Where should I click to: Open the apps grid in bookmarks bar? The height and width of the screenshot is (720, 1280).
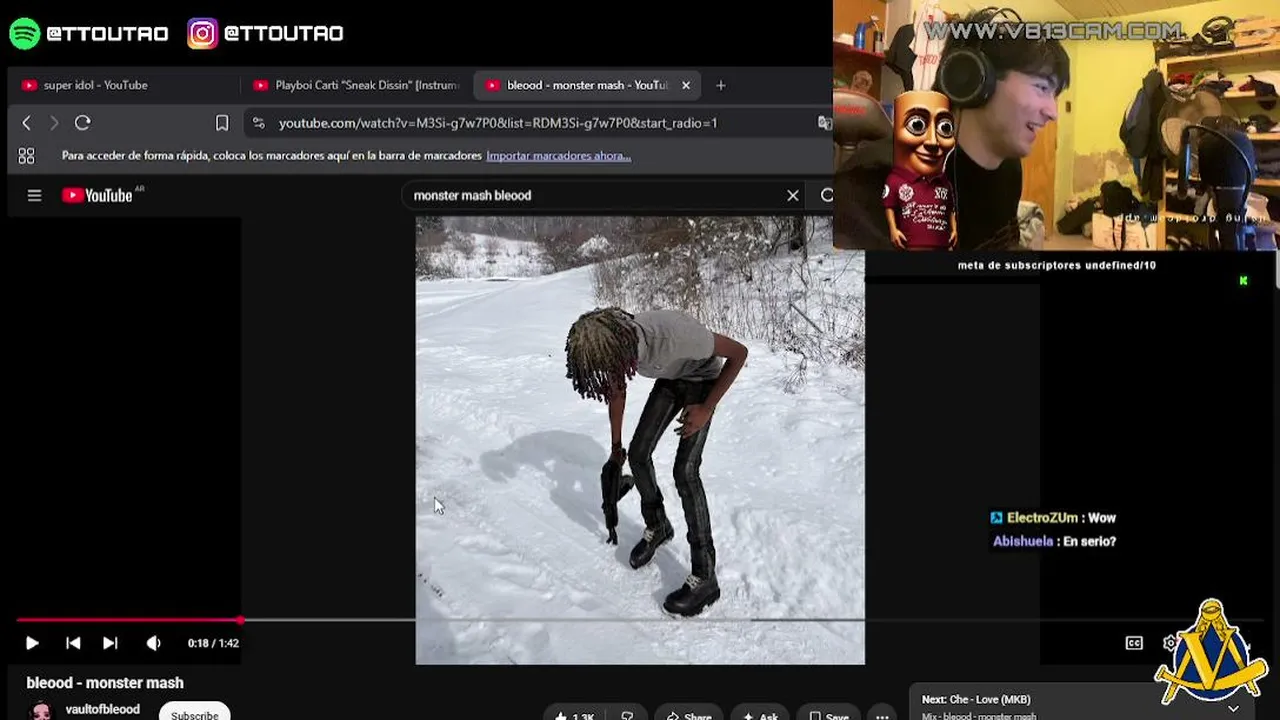click(x=26, y=156)
